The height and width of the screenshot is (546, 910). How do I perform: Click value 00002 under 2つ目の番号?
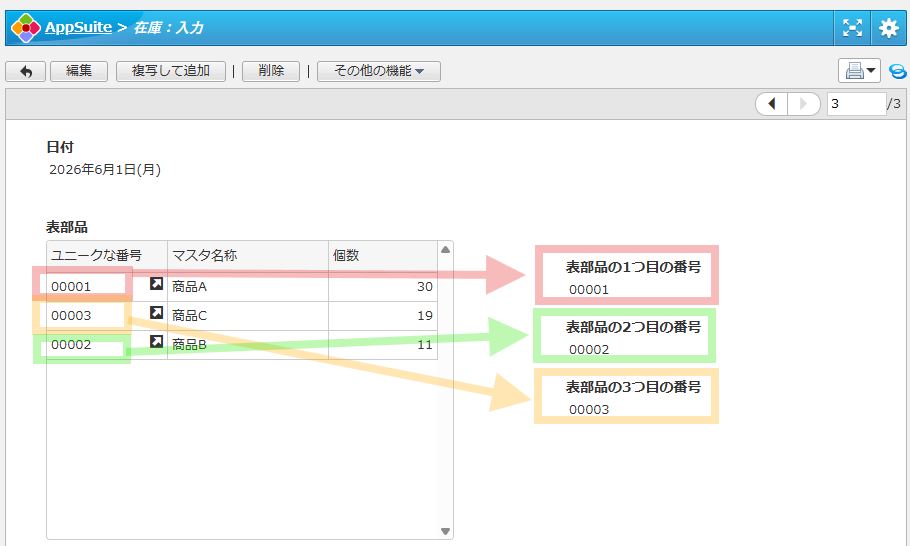pos(589,349)
